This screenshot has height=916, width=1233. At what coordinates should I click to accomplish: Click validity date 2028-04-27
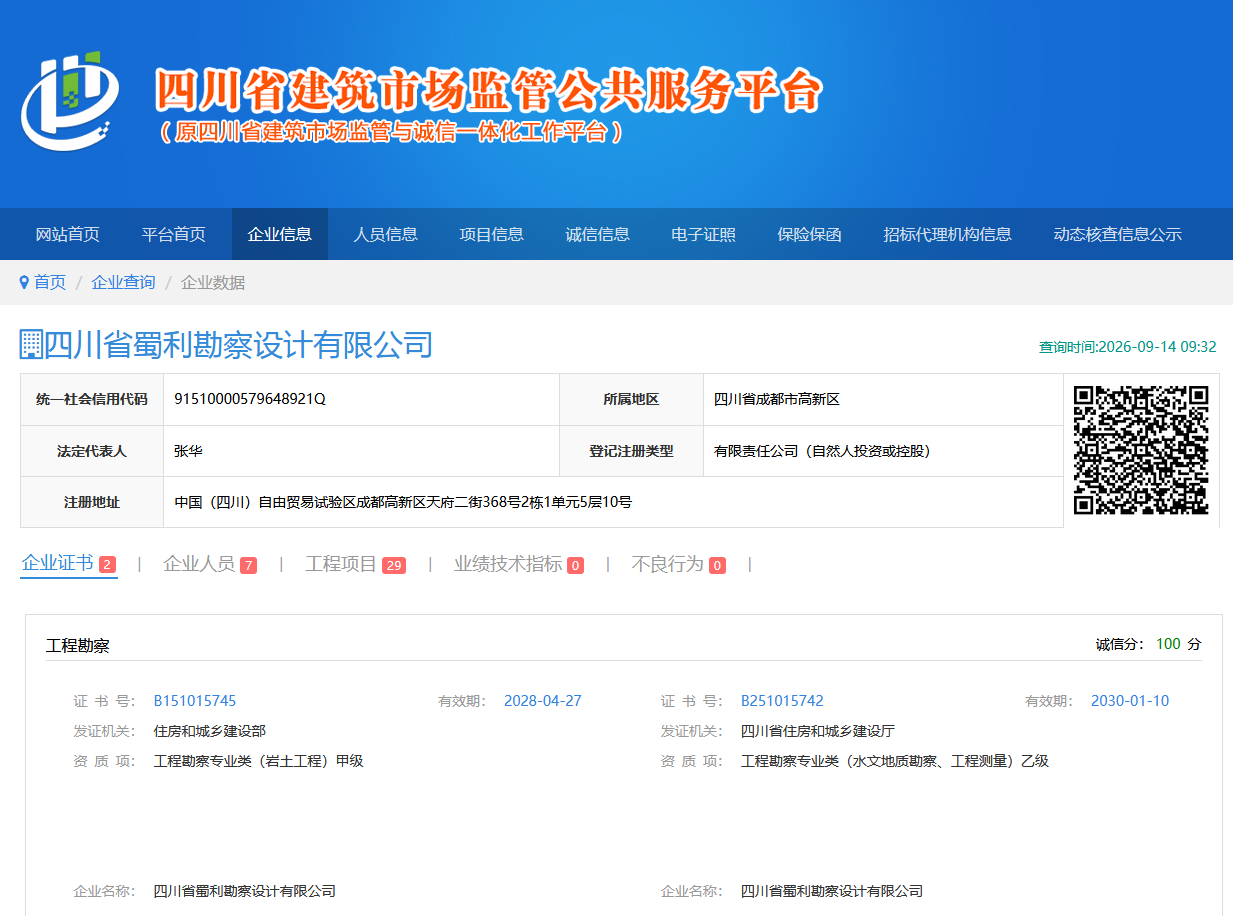pyautogui.click(x=543, y=701)
